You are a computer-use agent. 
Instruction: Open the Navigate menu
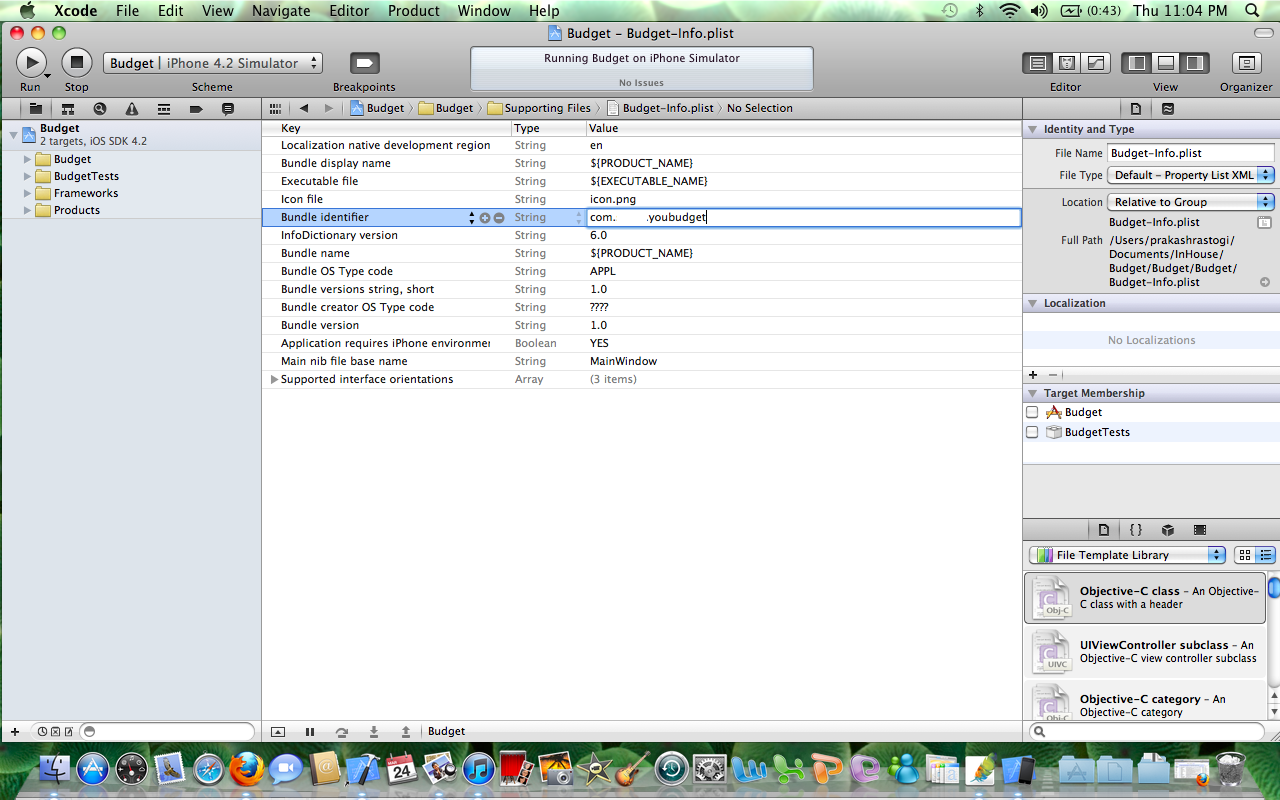click(x=281, y=11)
